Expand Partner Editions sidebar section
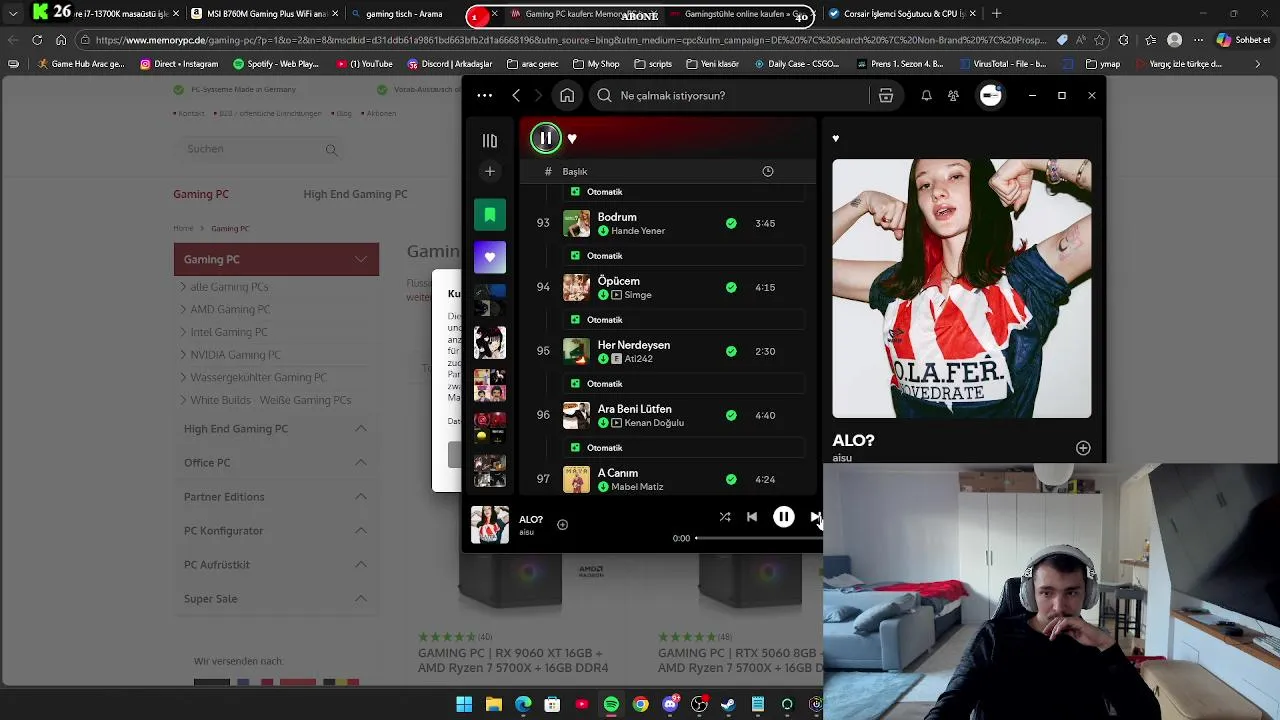The height and width of the screenshot is (720, 1280). tap(276, 497)
